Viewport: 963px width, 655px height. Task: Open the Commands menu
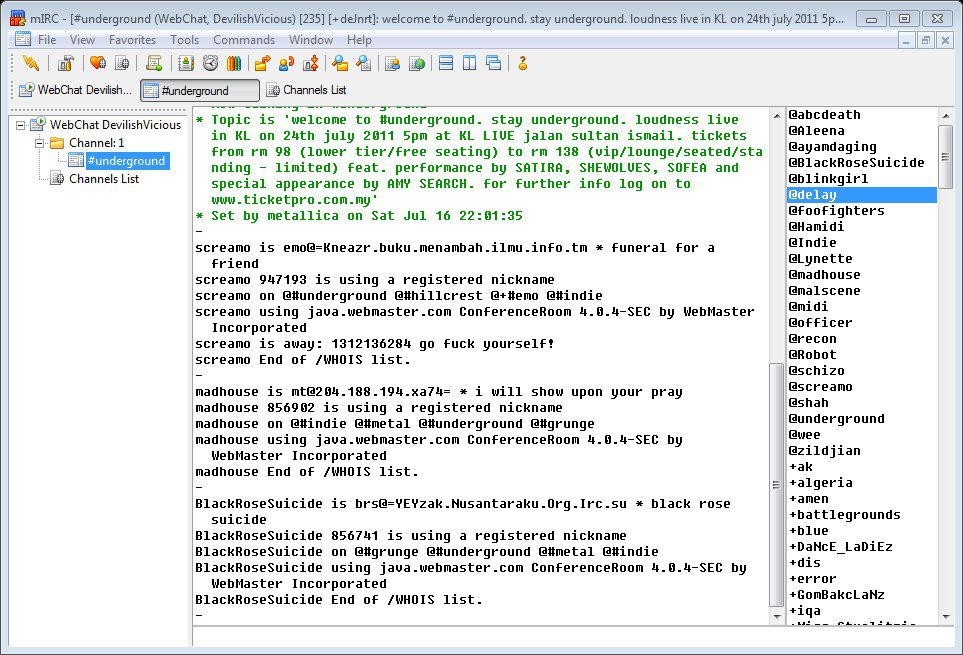pos(243,40)
